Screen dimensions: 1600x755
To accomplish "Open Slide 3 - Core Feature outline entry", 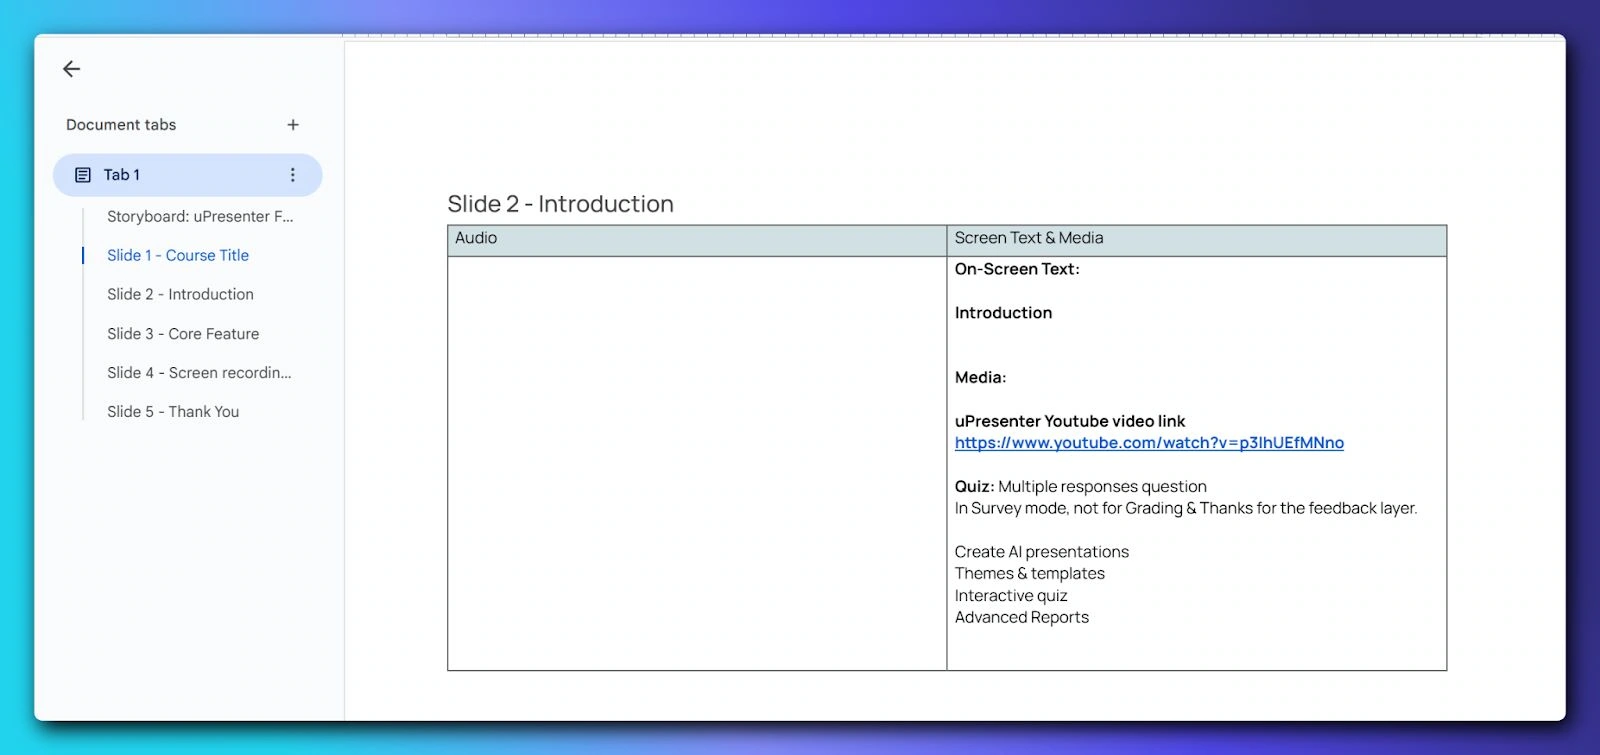I will pos(183,334).
